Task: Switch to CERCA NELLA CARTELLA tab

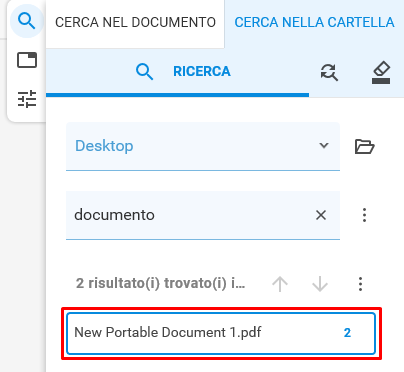Action: pos(314,23)
